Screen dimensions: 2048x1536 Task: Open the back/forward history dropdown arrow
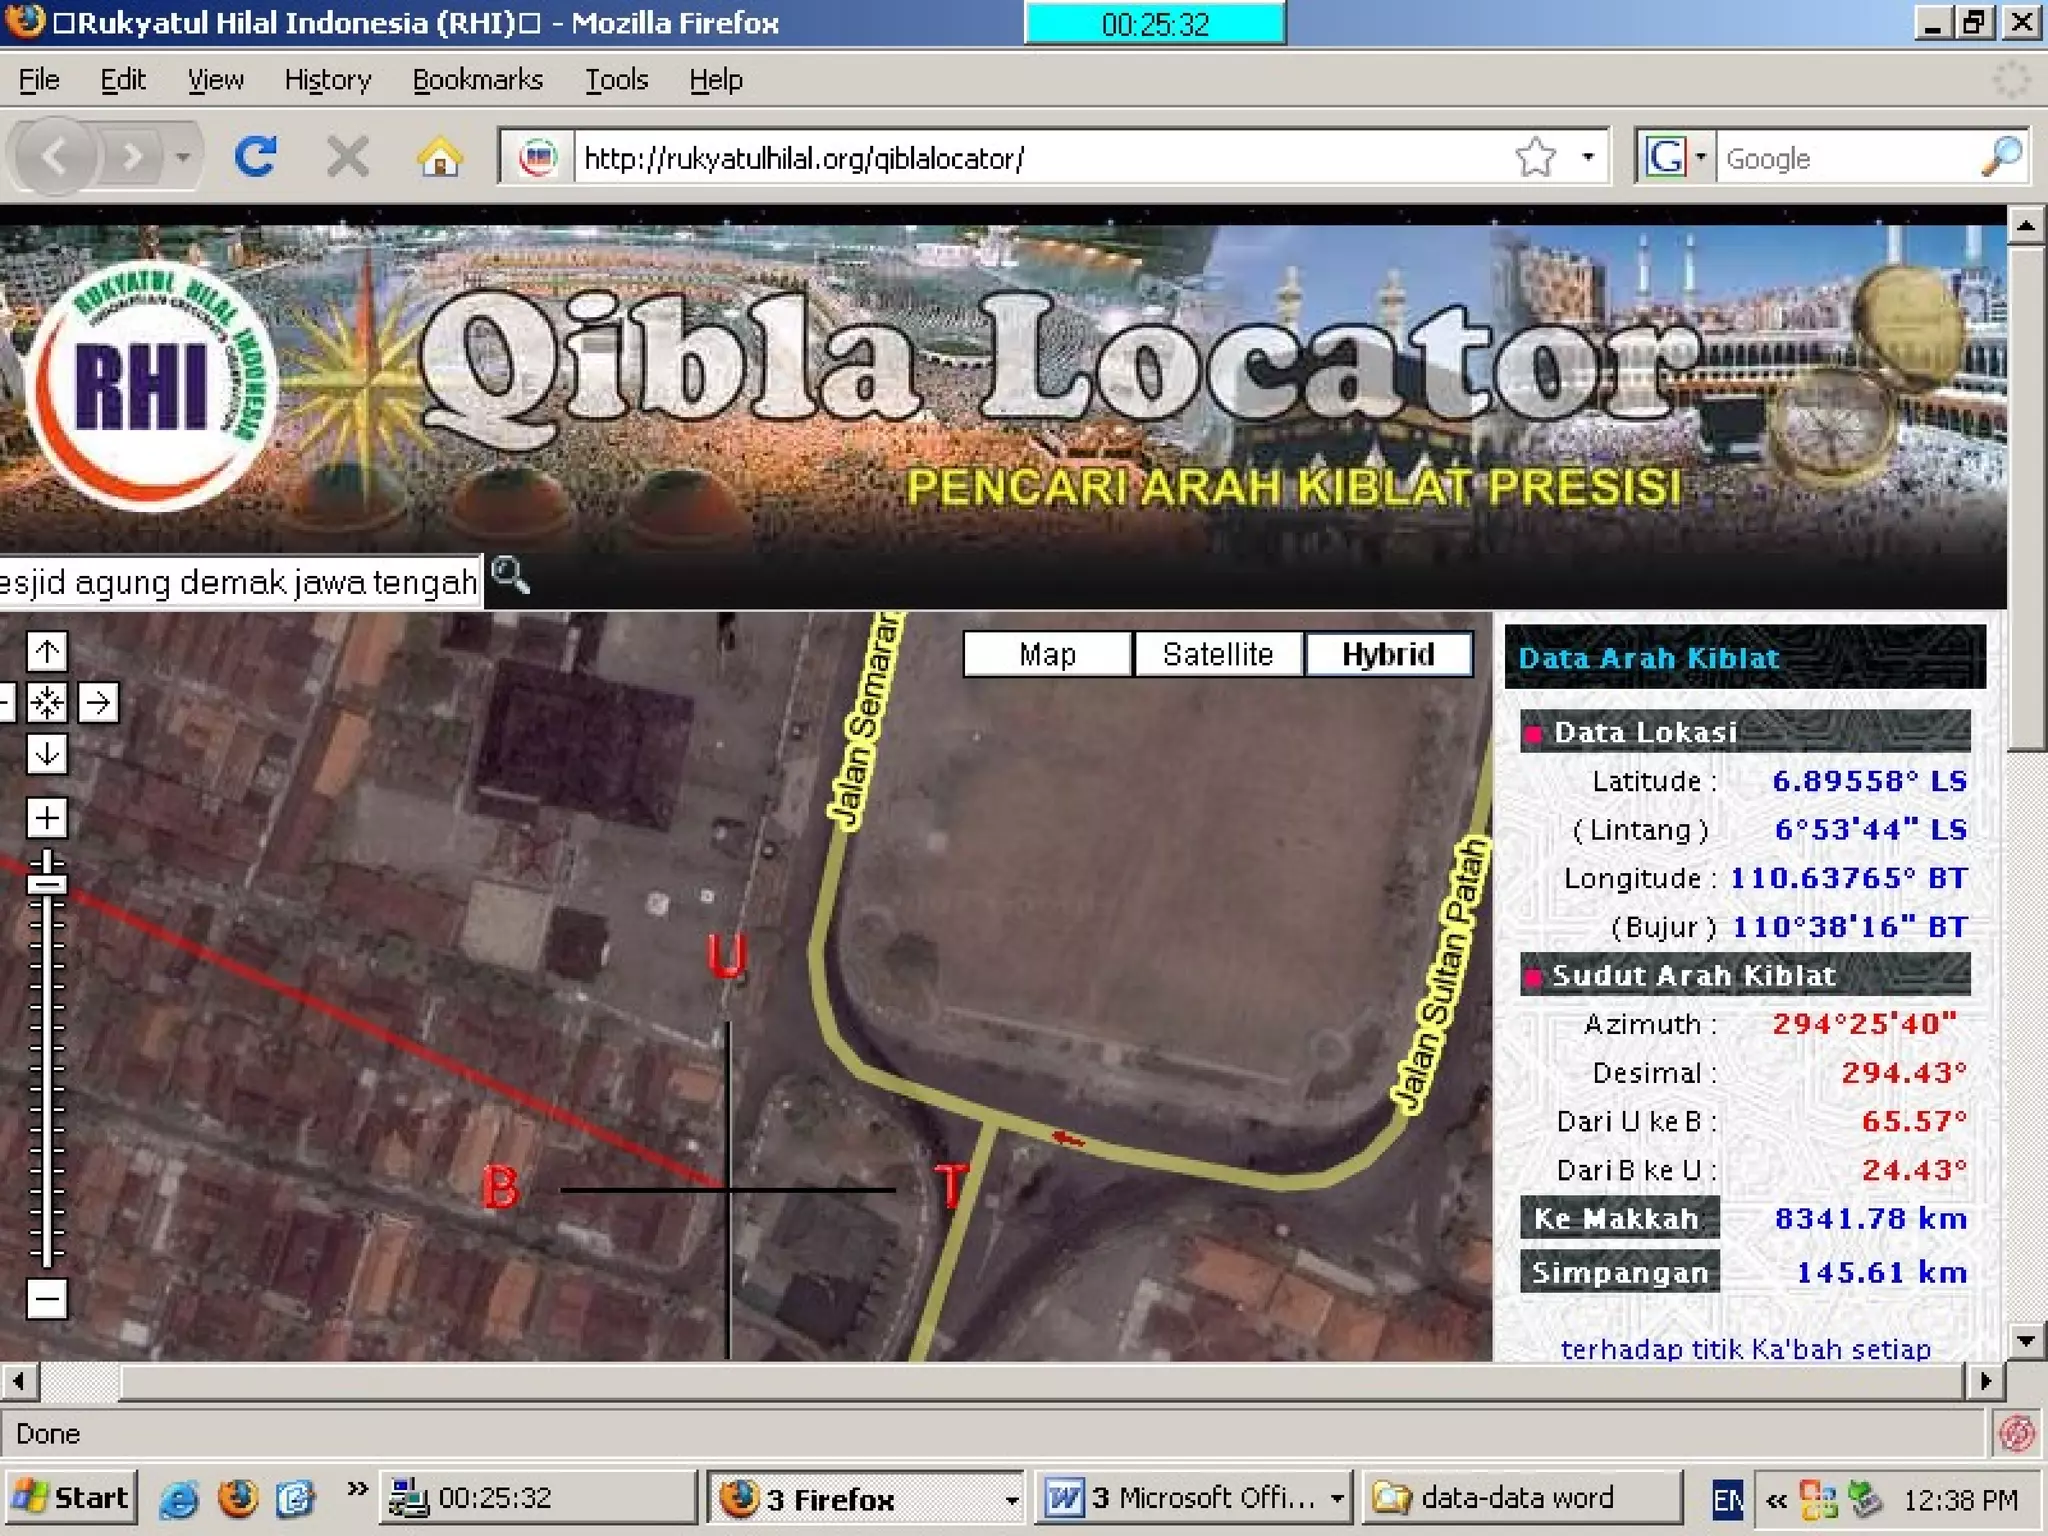click(182, 157)
